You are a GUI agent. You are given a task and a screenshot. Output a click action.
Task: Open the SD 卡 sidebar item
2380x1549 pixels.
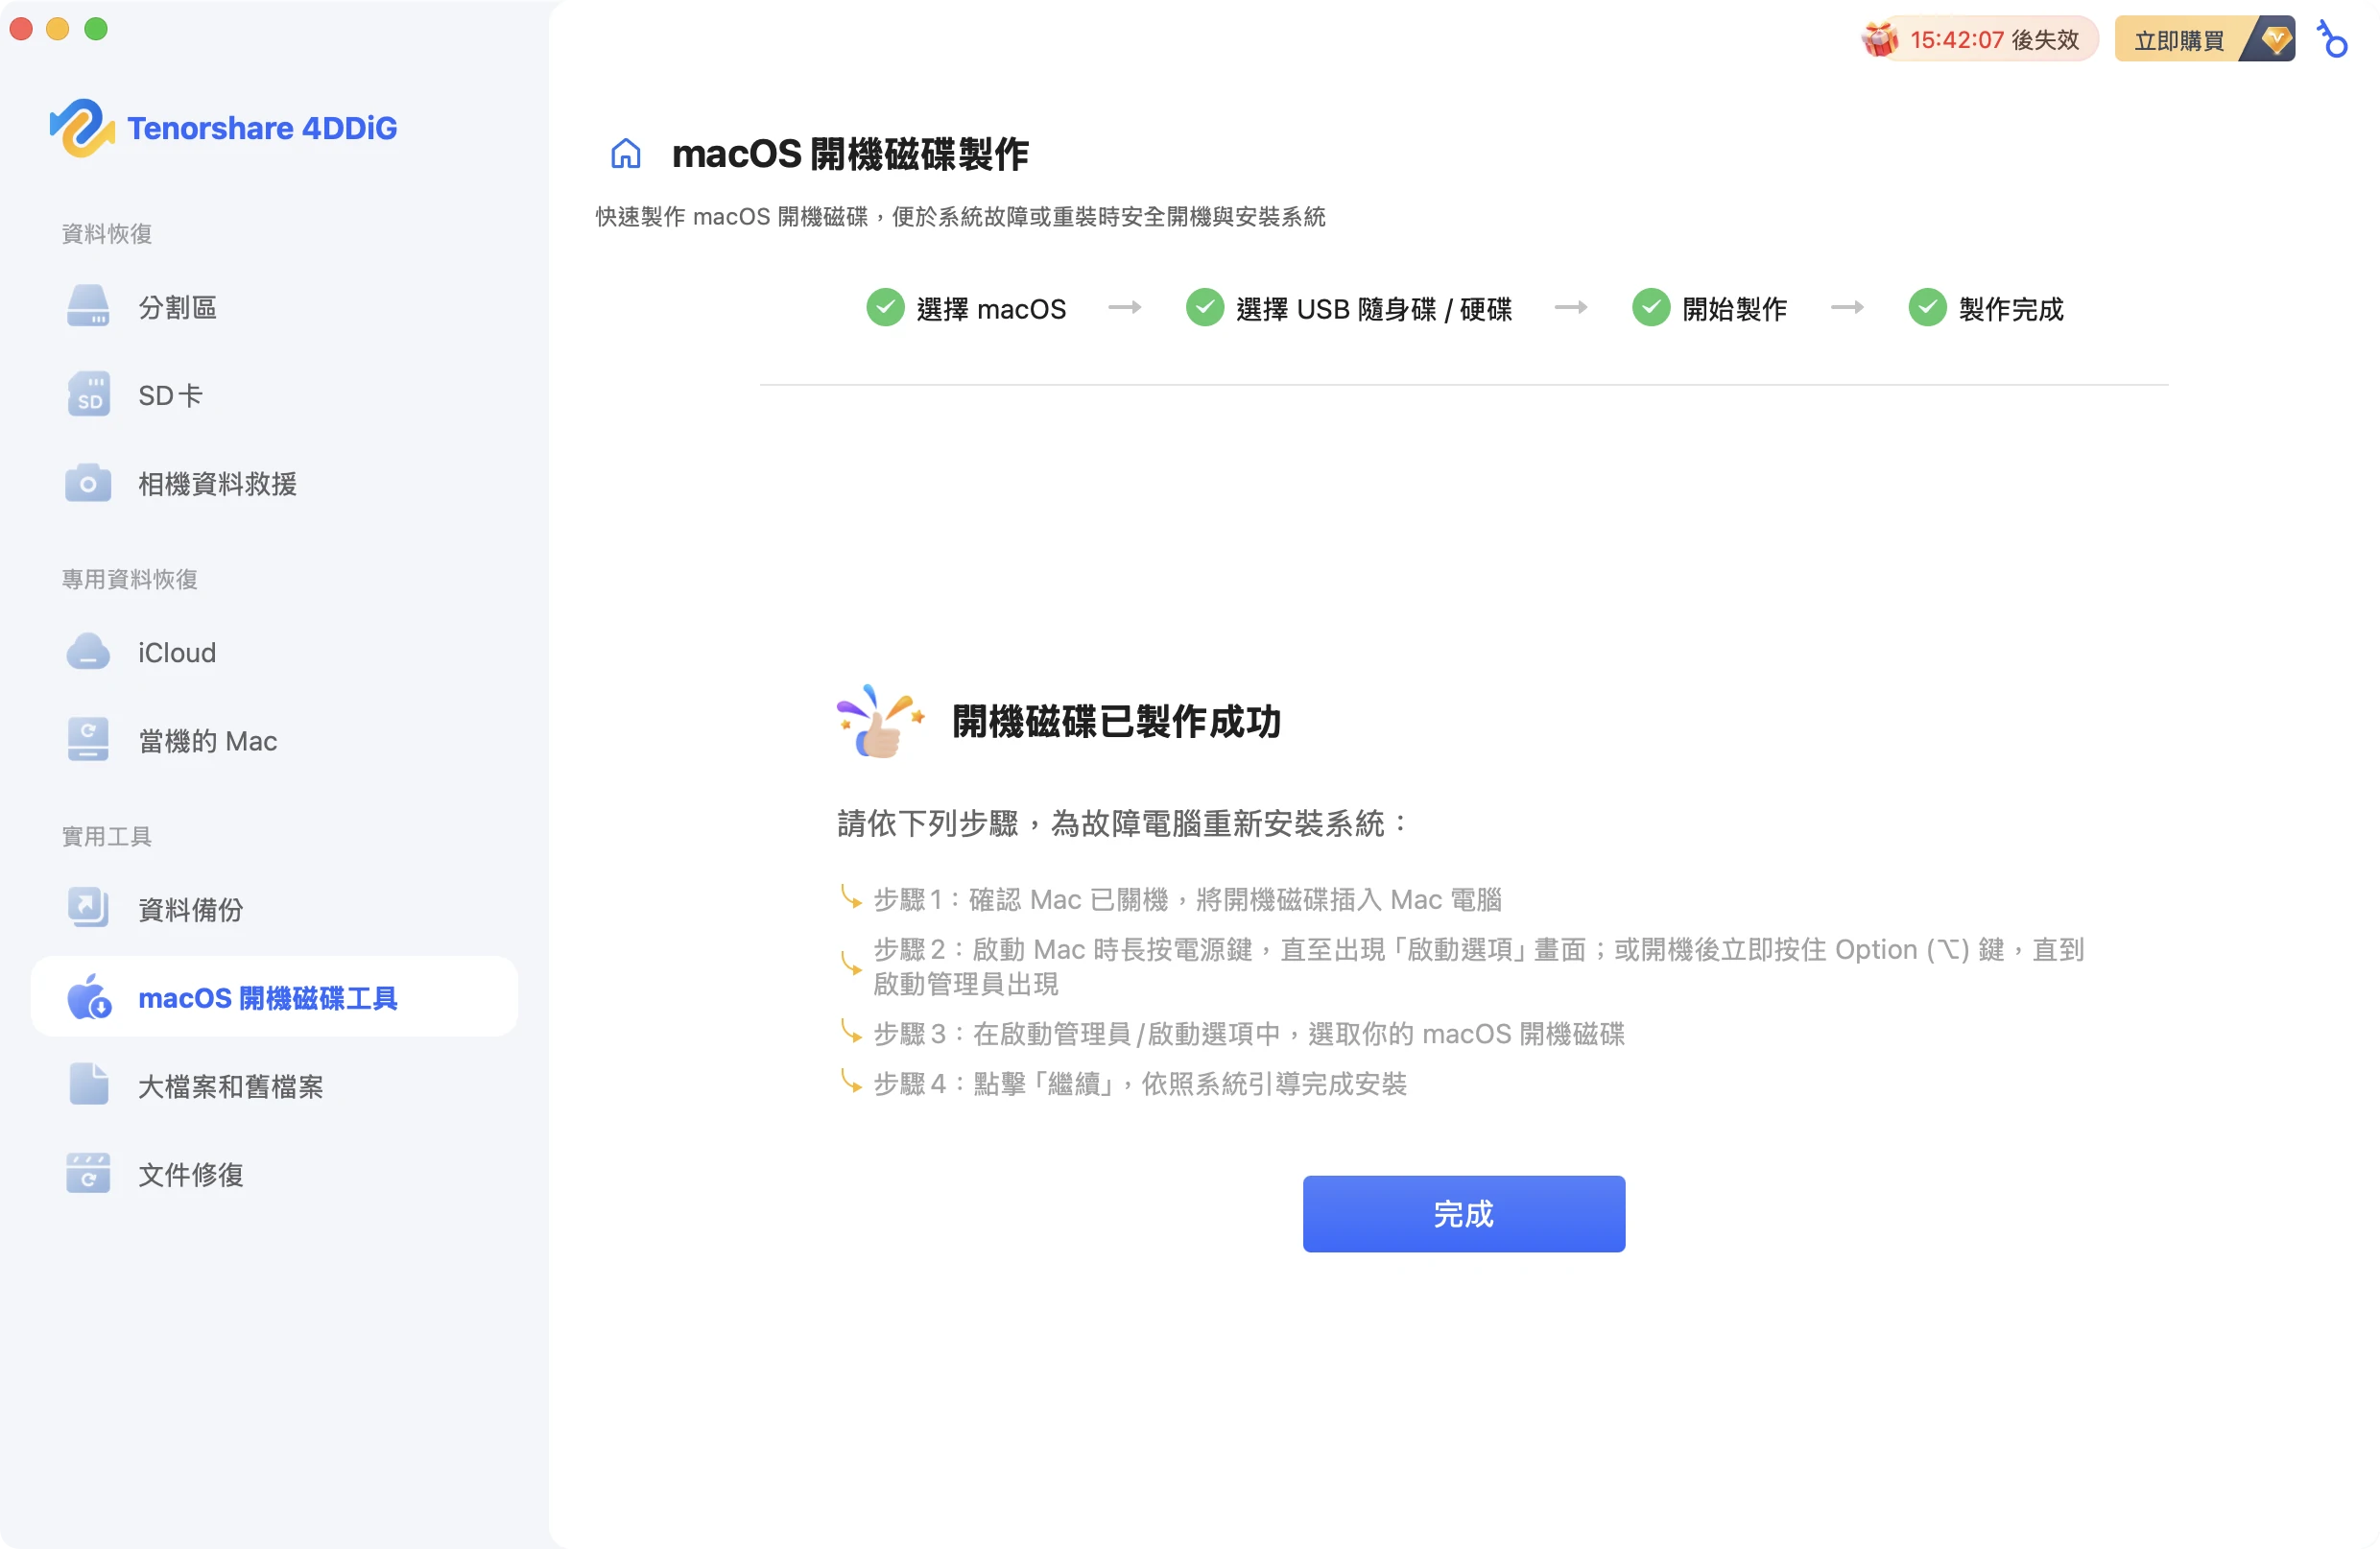[274, 395]
